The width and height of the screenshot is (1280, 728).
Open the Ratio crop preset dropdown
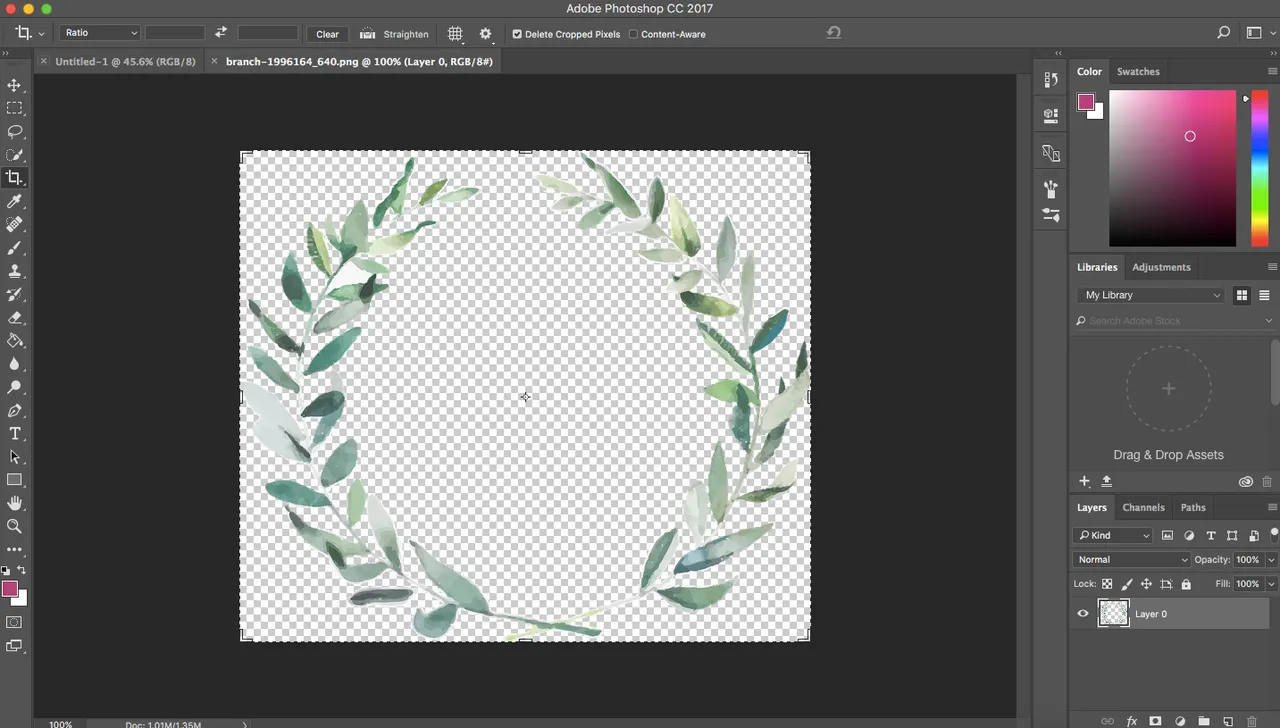click(x=99, y=33)
